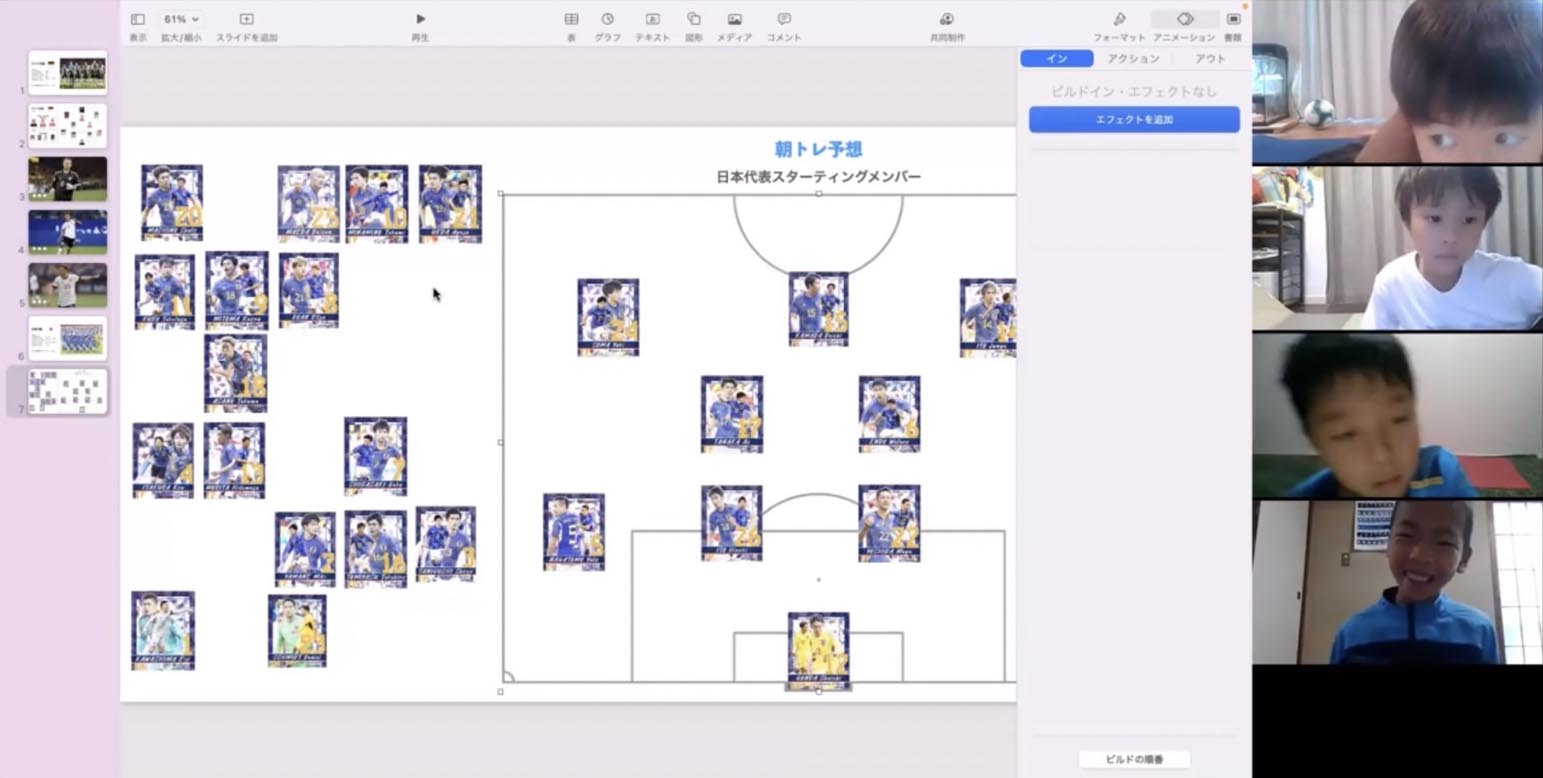The height and width of the screenshot is (778, 1543).
Task: Select slide 3 thumbnail in navigator
Action: pyautogui.click(x=68, y=179)
